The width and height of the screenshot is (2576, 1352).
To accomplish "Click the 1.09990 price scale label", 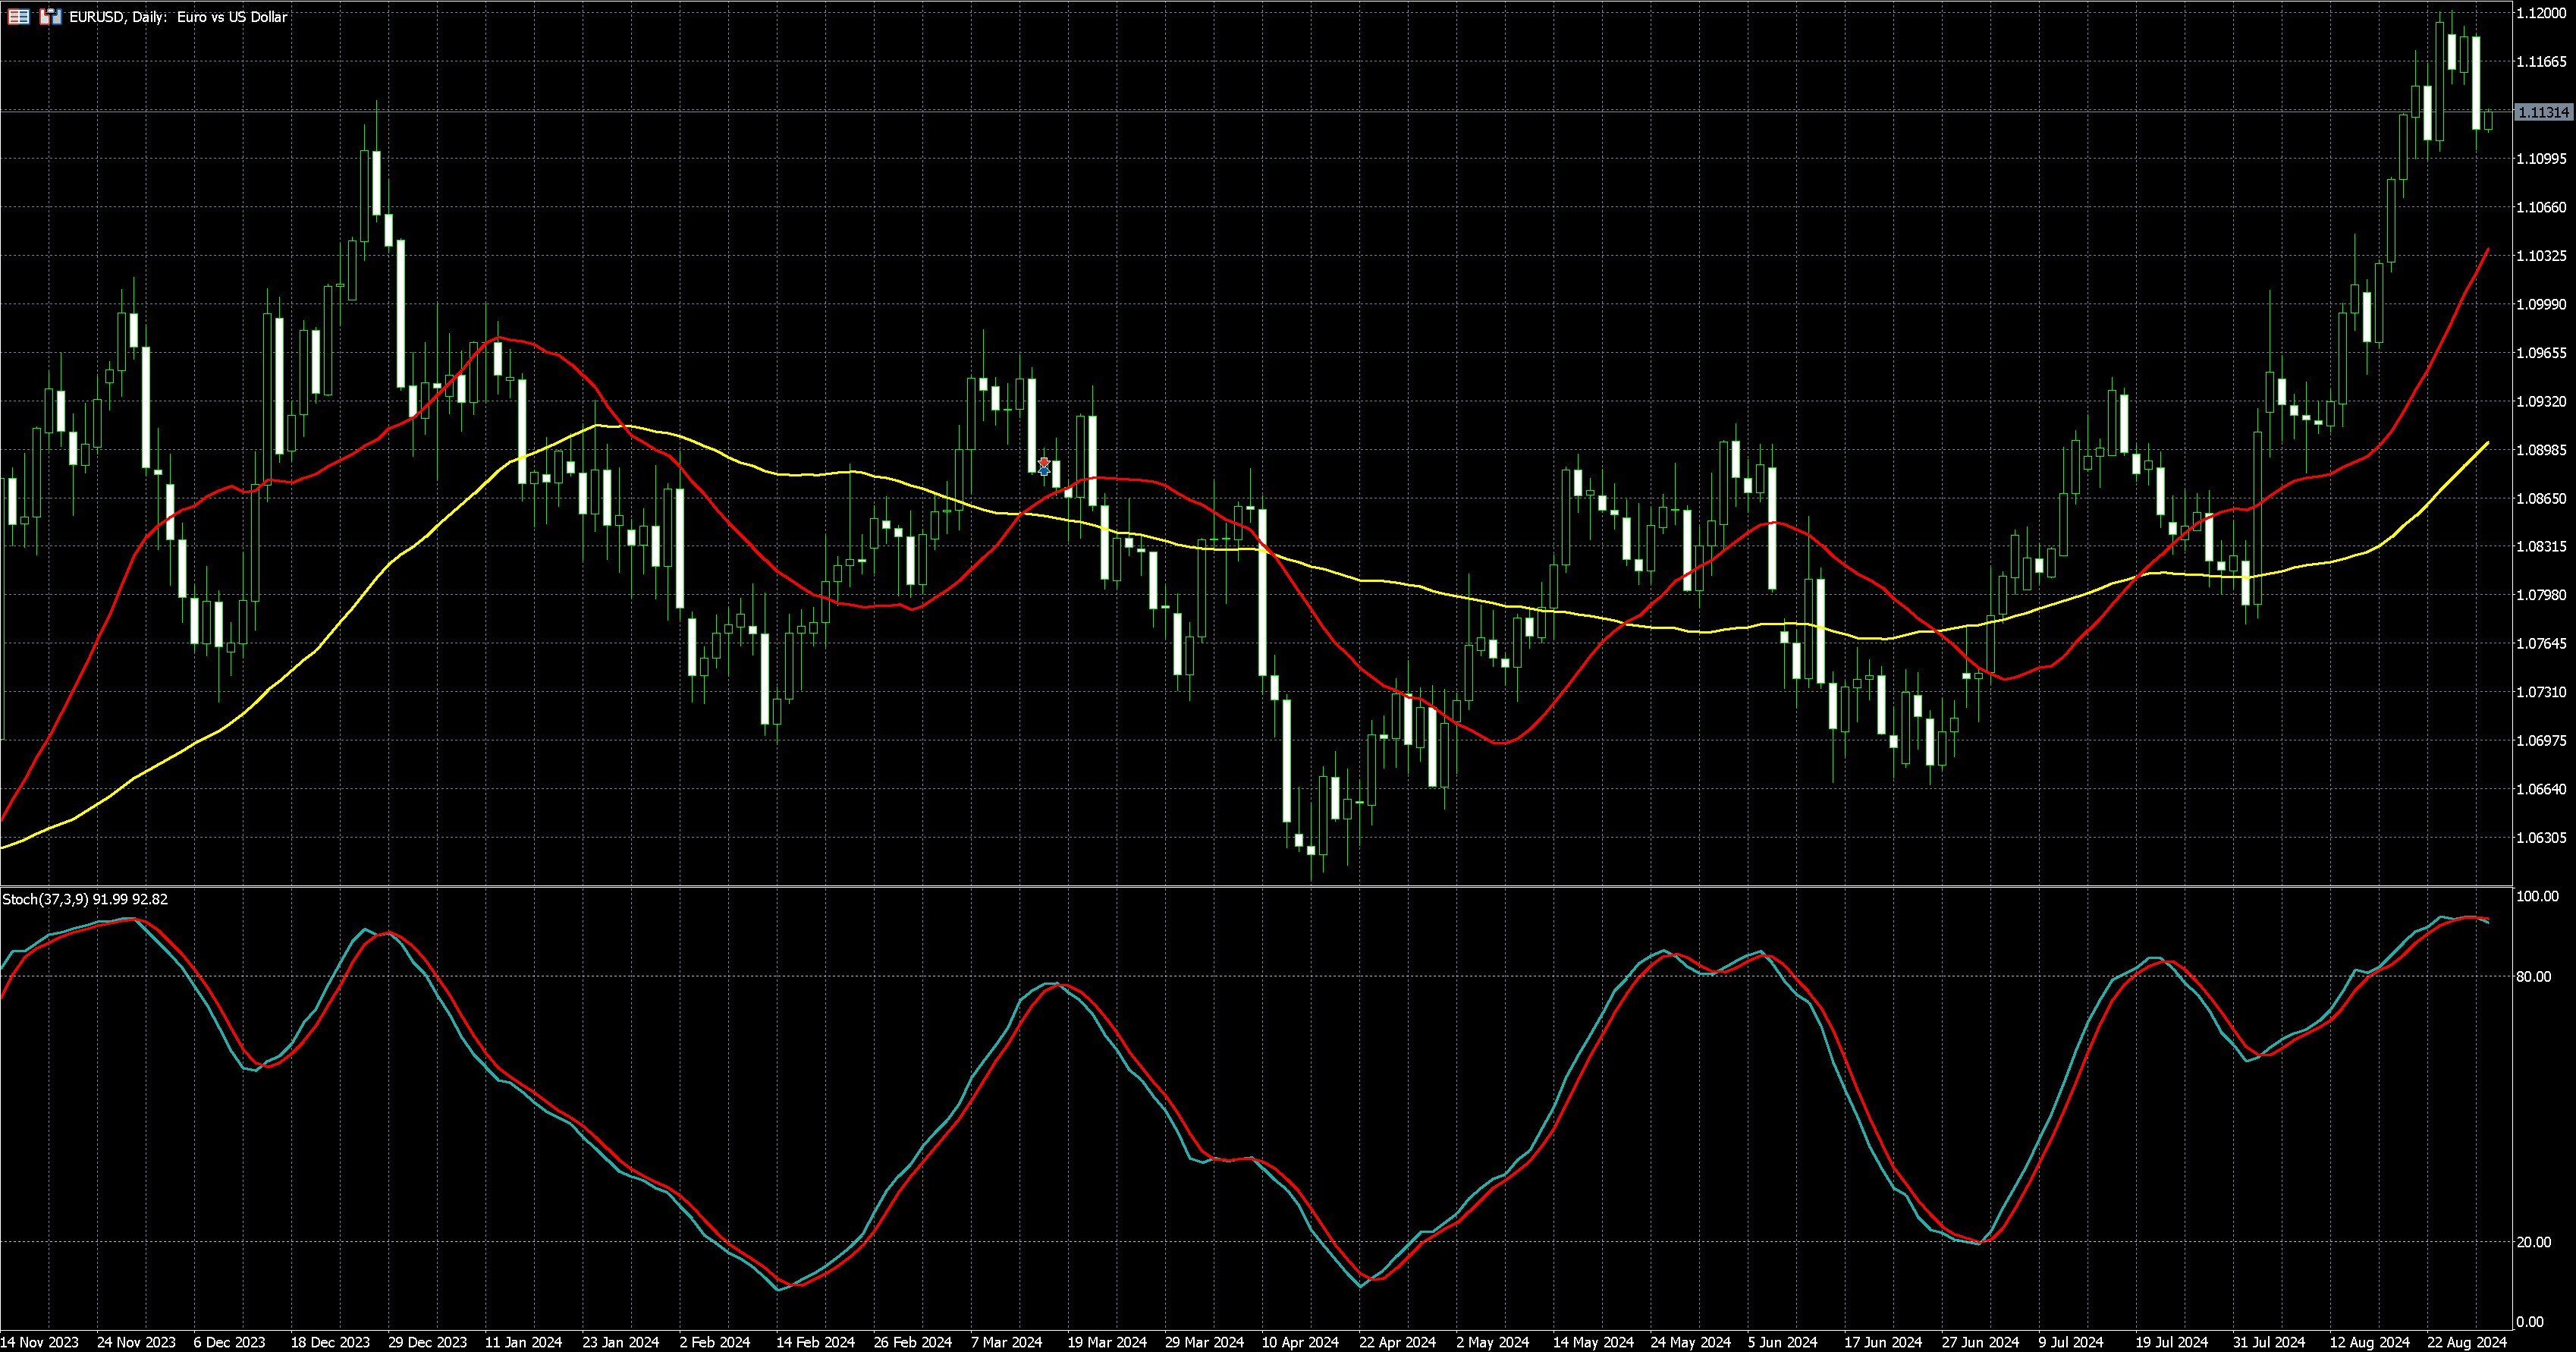I will pos(2541,305).
